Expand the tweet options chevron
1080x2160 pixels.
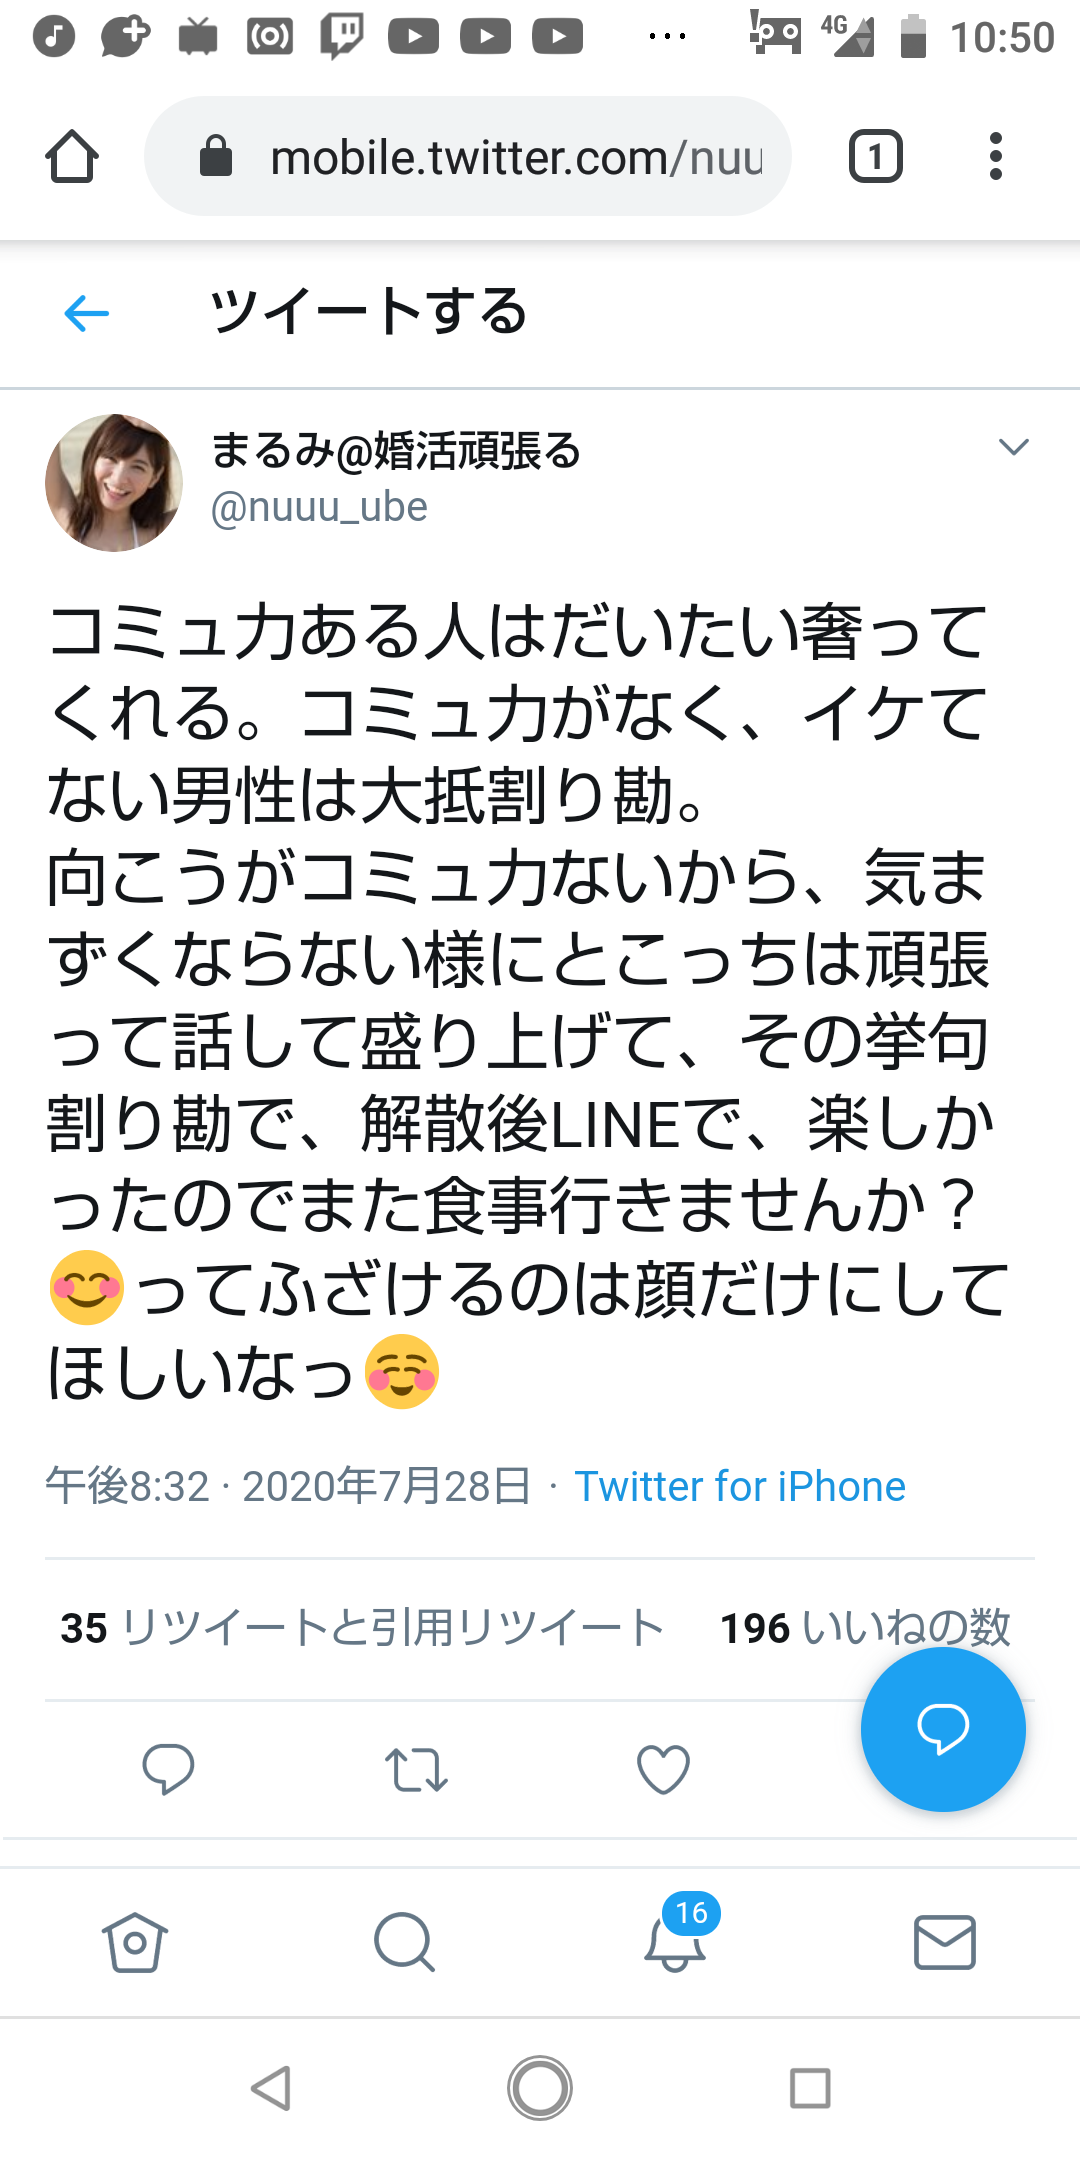pos(1013,447)
